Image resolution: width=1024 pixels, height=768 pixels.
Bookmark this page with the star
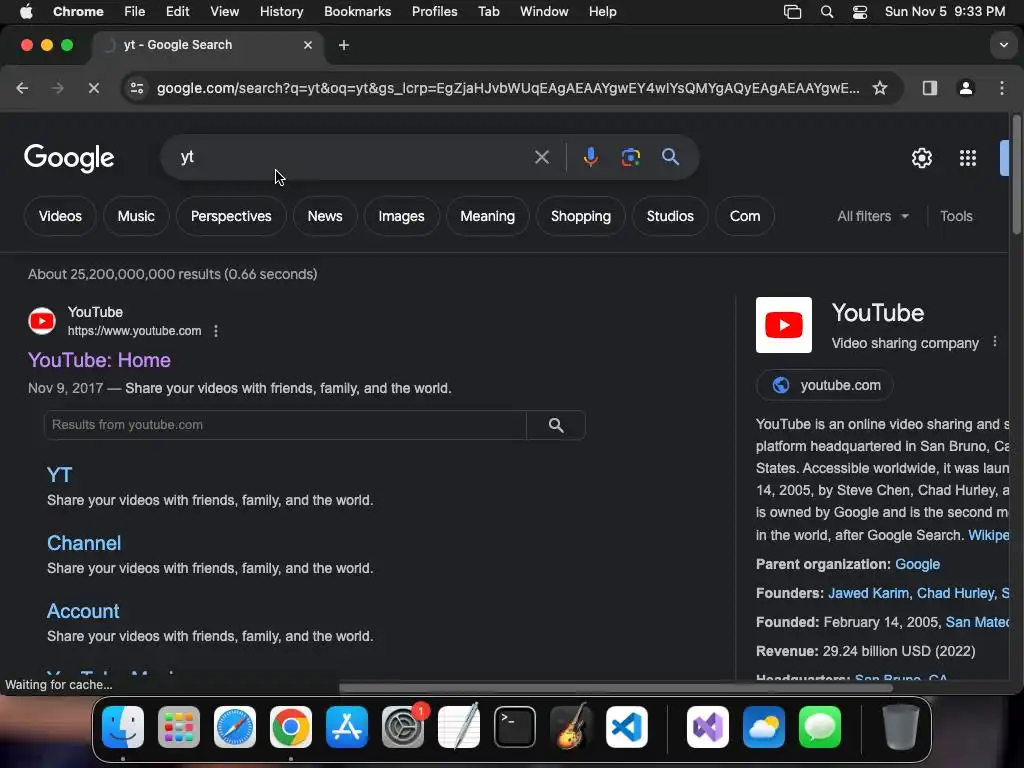[x=880, y=88]
